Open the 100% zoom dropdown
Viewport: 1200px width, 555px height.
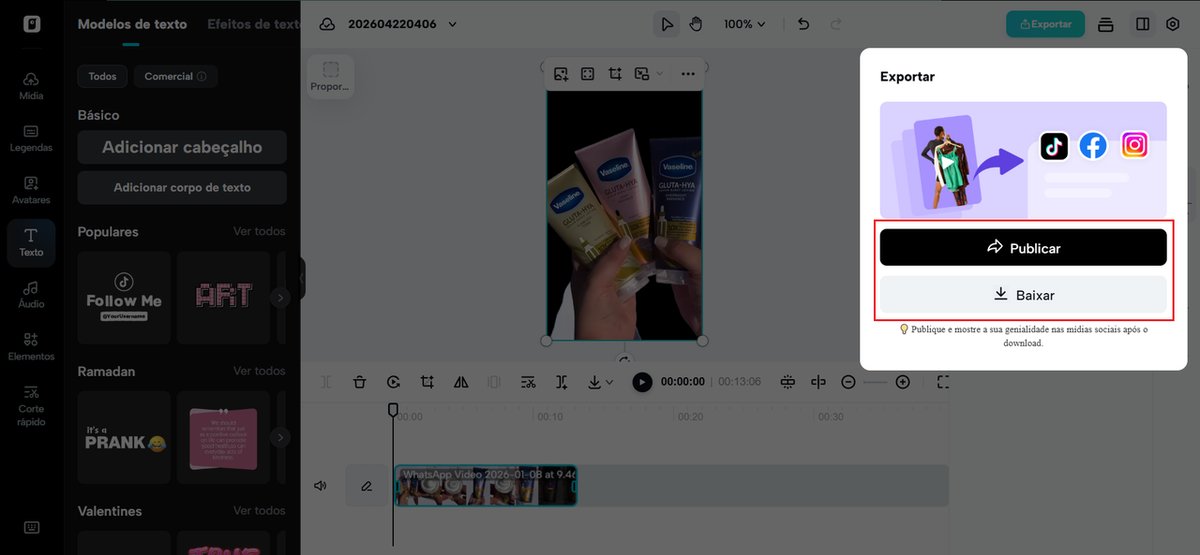click(x=745, y=24)
